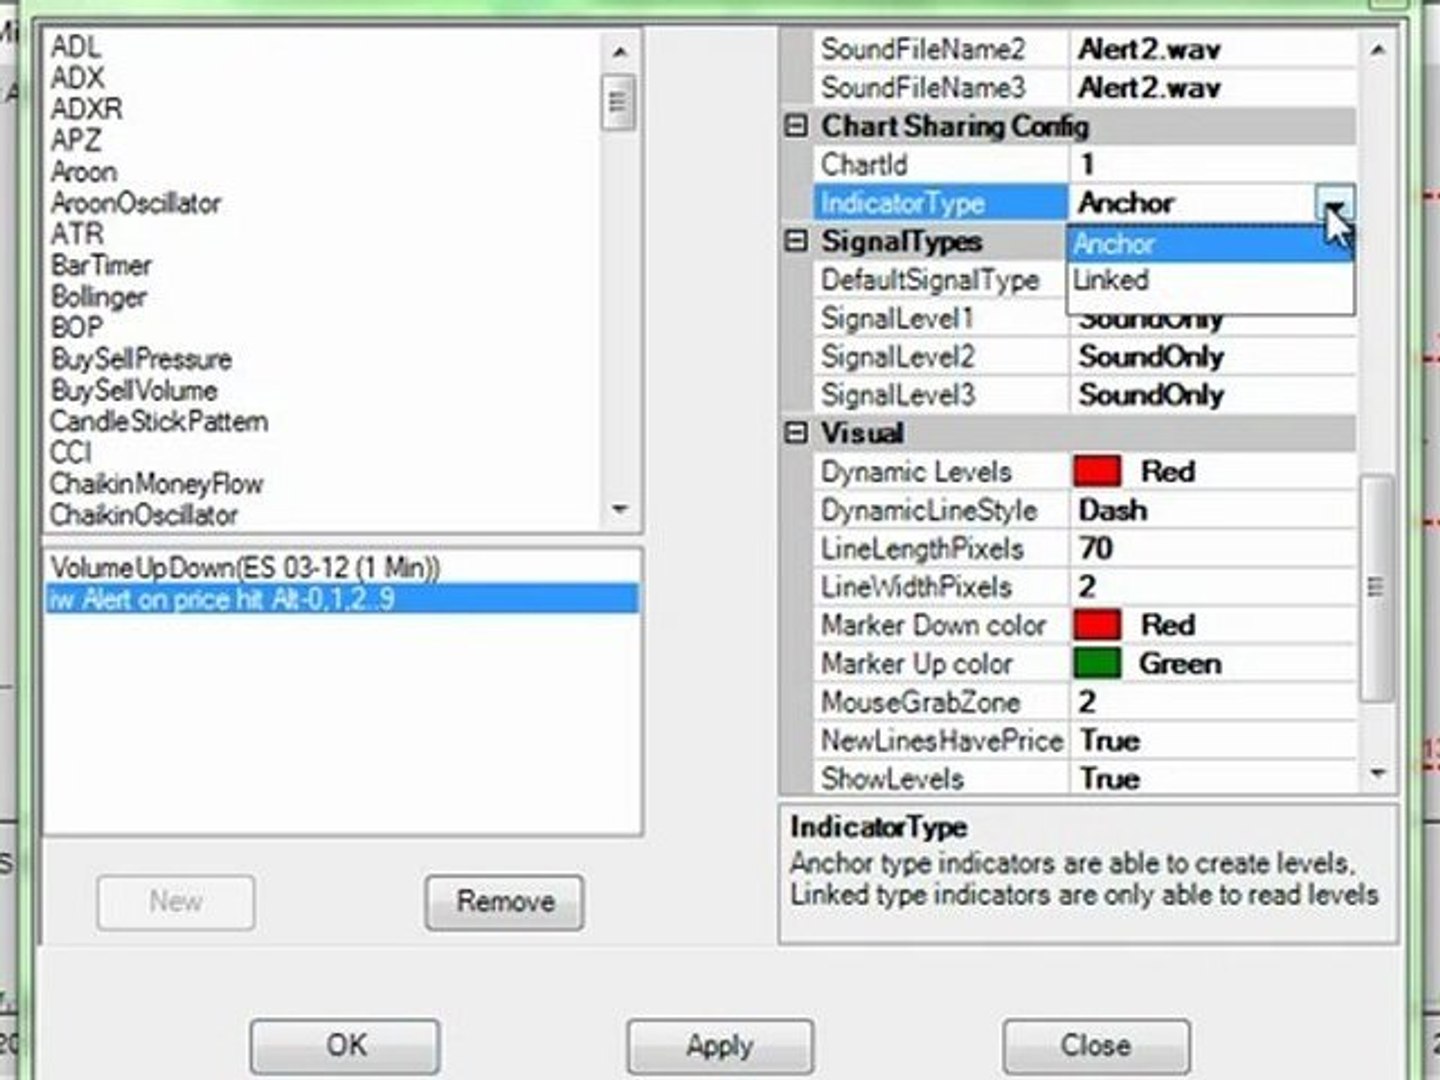Edit MouseGrabZone value 2
The width and height of the screenshot is (1440, 1080).
coord(1213,702)
